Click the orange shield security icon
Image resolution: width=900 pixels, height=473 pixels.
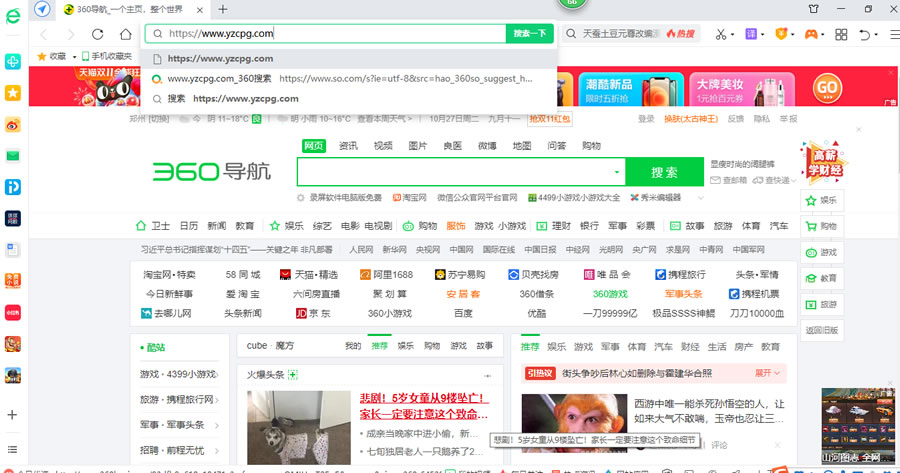tap(781, 34)
